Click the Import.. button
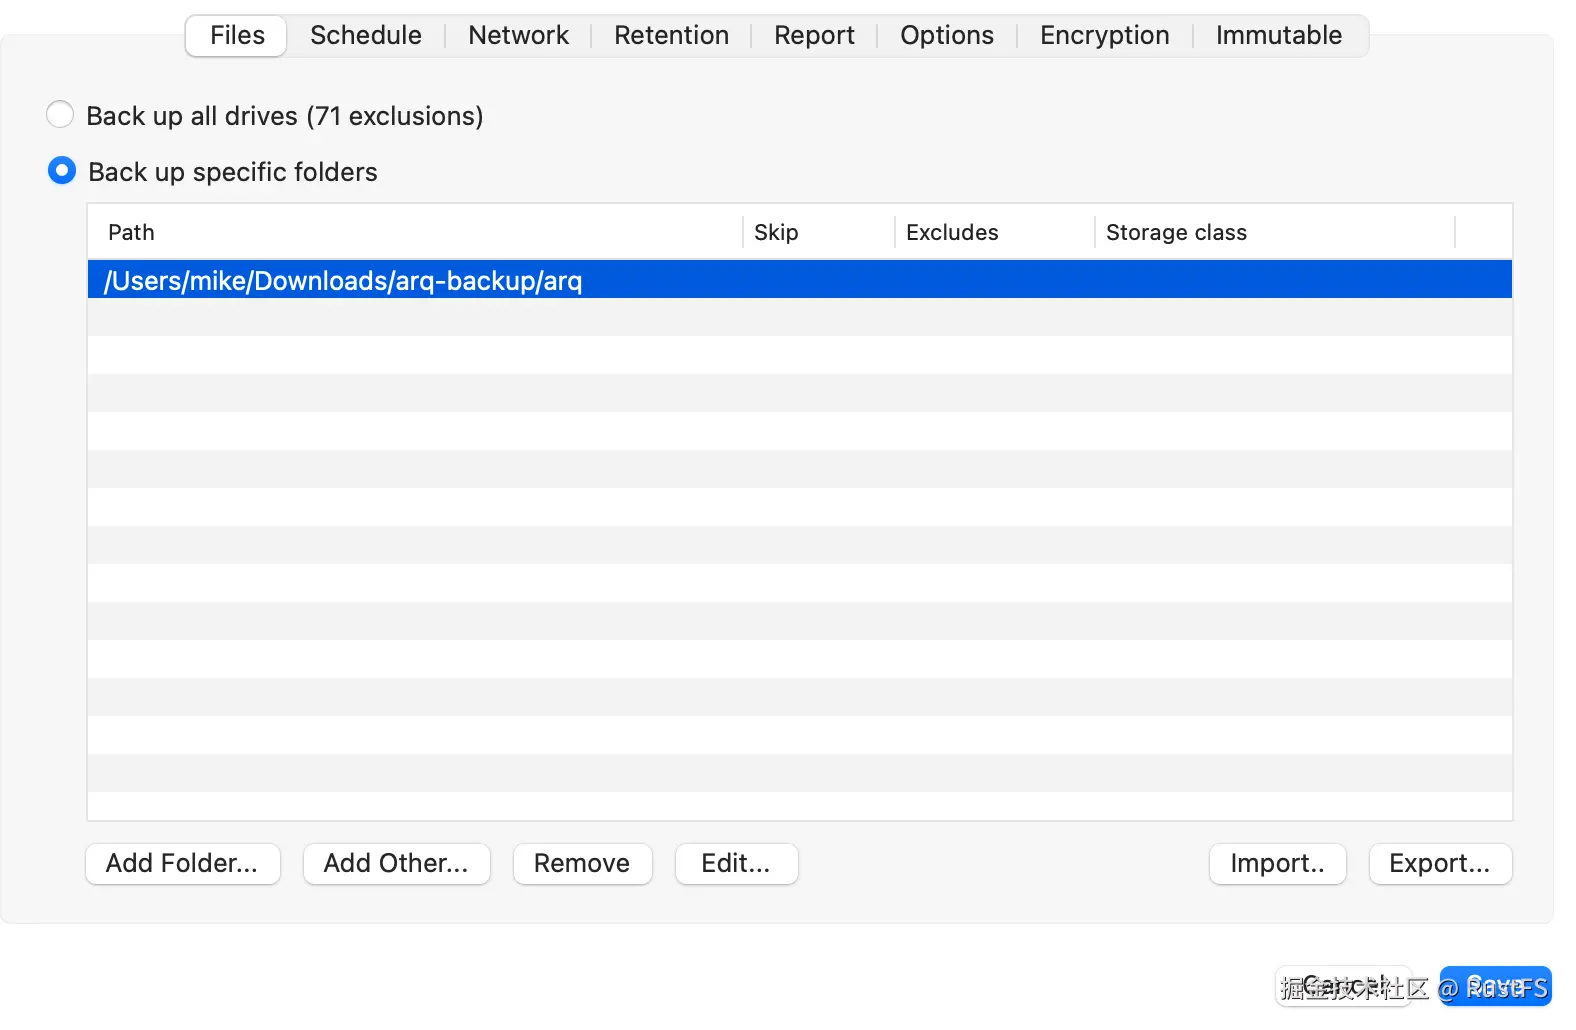This screenshot has width=1576, height=1030. click(1277, 864)
